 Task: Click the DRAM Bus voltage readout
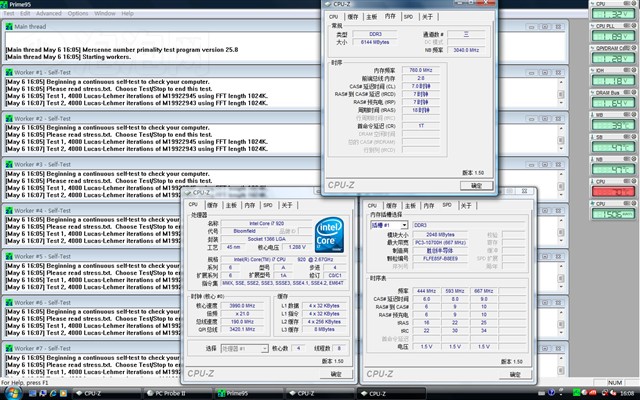(613, 103)
